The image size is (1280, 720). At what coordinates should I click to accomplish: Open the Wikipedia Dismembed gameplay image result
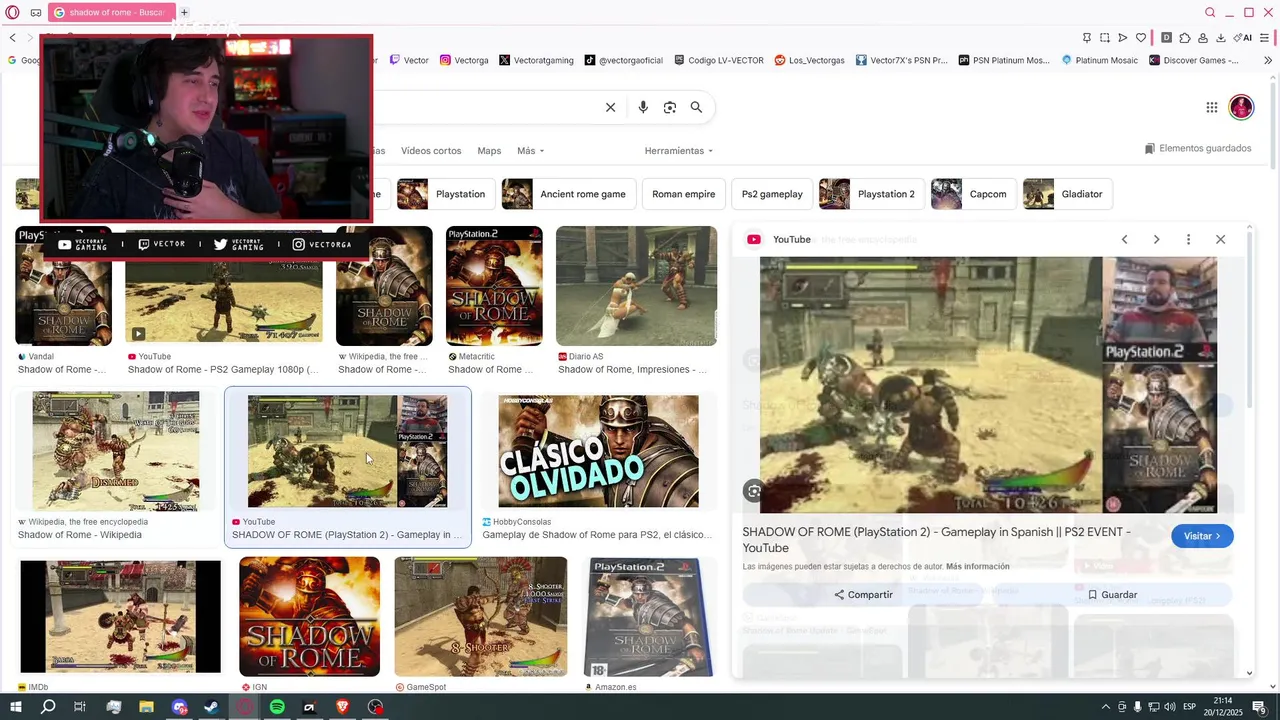(x=116, y=451)
